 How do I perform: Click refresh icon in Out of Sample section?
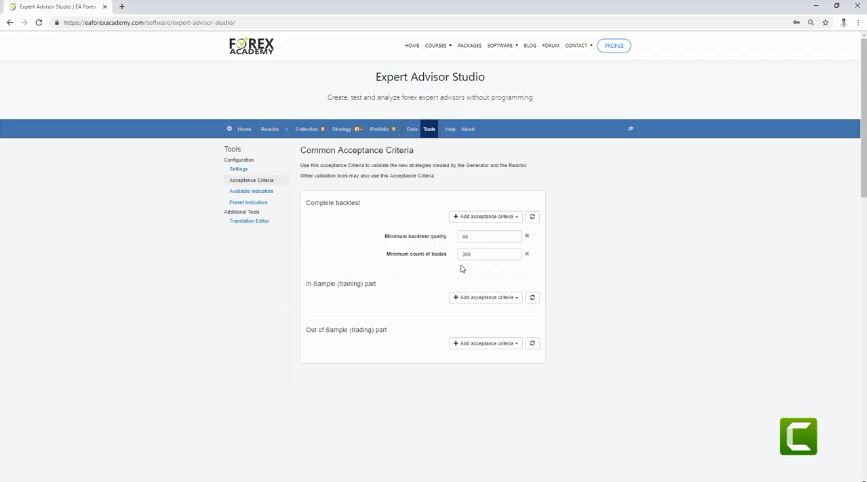(x=533, y=343)
